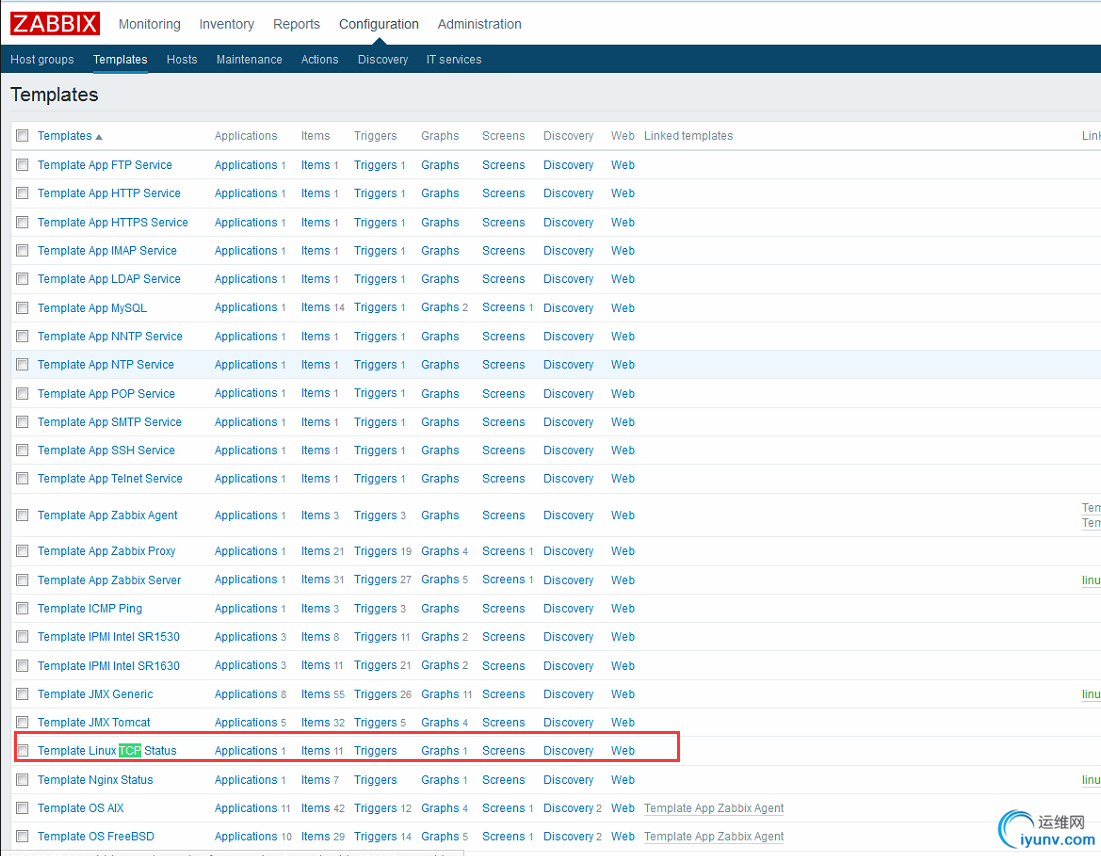Switch to Templates submenu
This screenshot has height=856, width=1101.
click(120, 60)
